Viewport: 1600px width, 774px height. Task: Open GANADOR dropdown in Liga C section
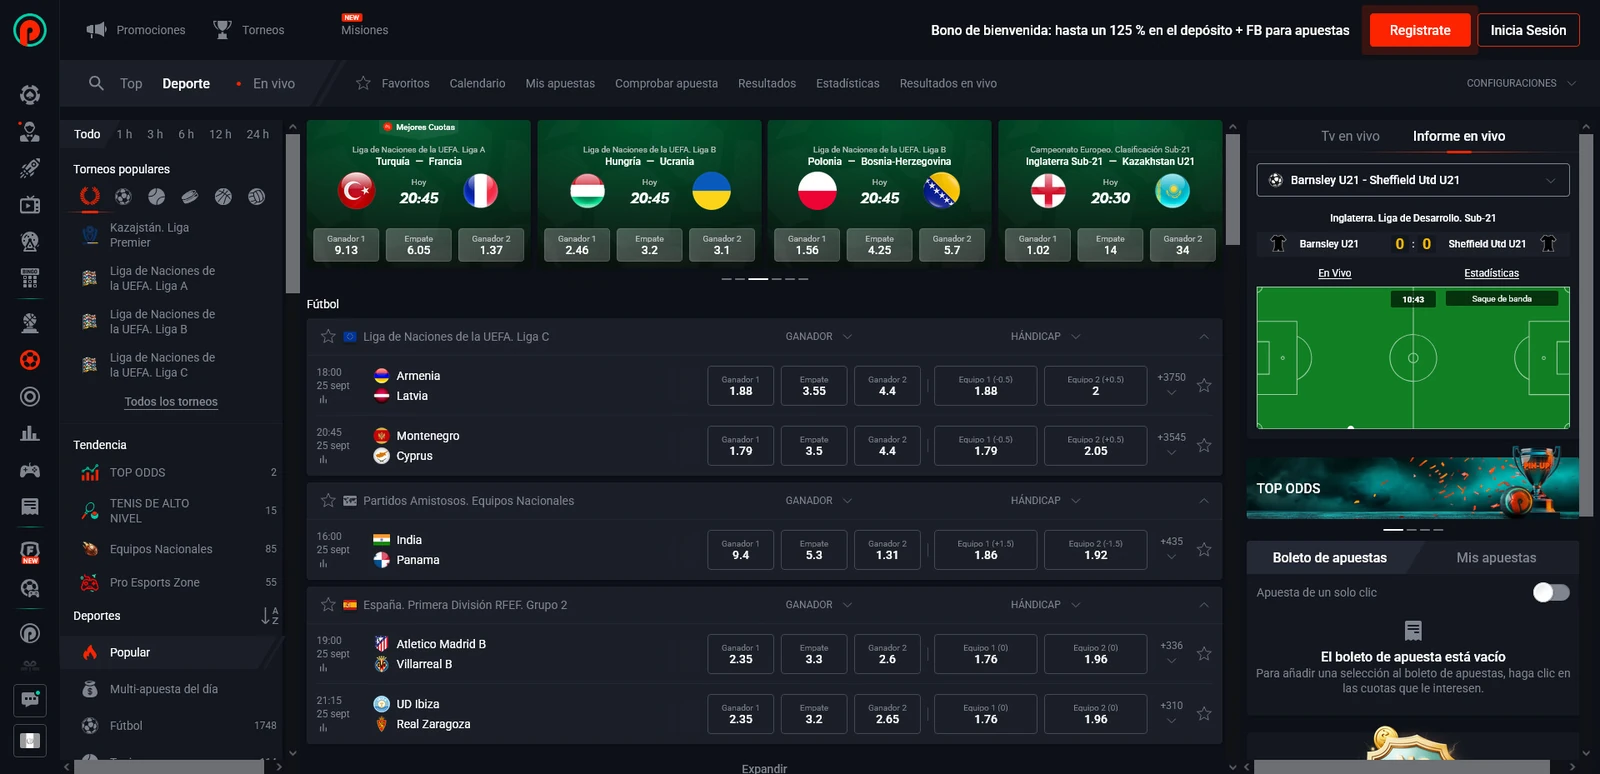[819, 336]
